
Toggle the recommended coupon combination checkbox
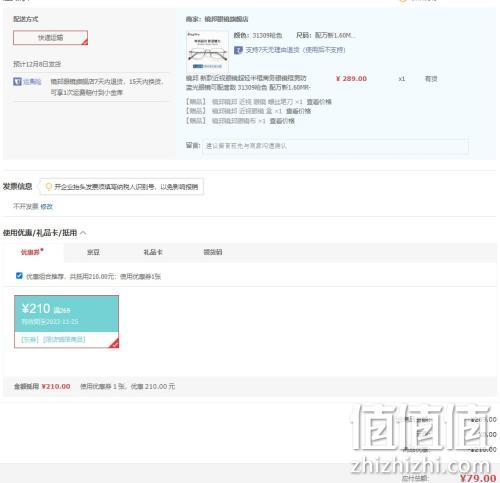(x=19, y=276)
